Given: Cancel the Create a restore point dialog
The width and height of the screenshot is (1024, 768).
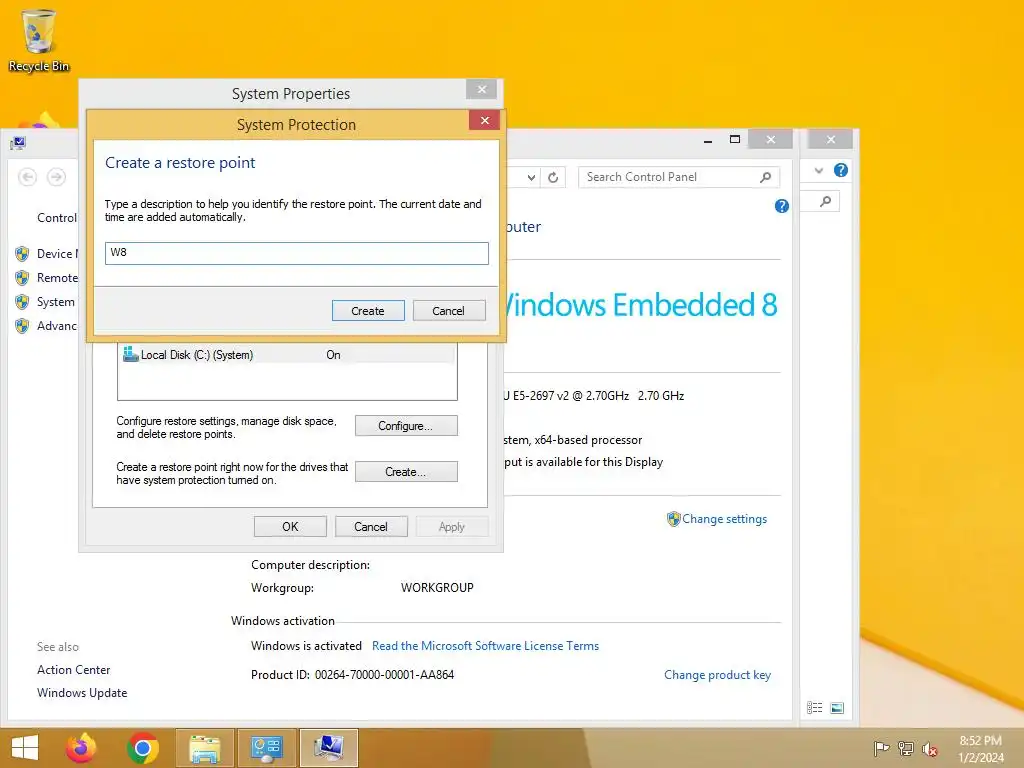Looking at the screenshot, I should click(x=449, y=311).
